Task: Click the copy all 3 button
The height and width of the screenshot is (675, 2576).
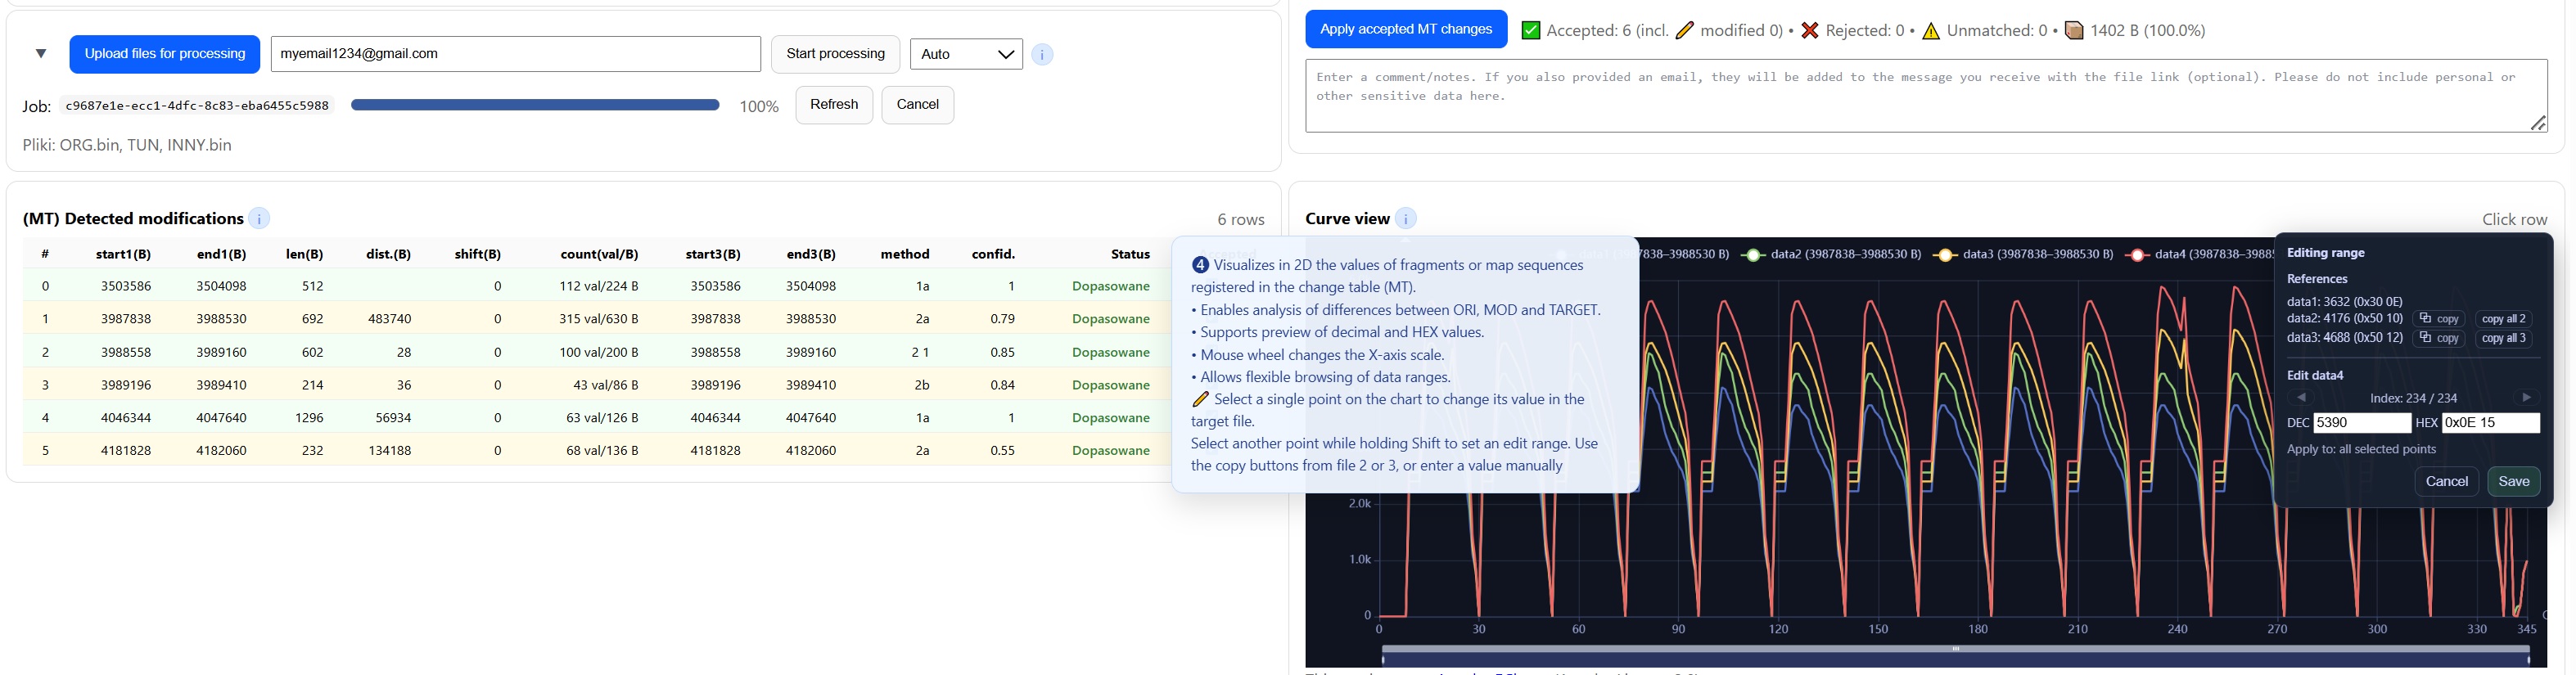Action: pyautogui.click(x=2503, y=338)
